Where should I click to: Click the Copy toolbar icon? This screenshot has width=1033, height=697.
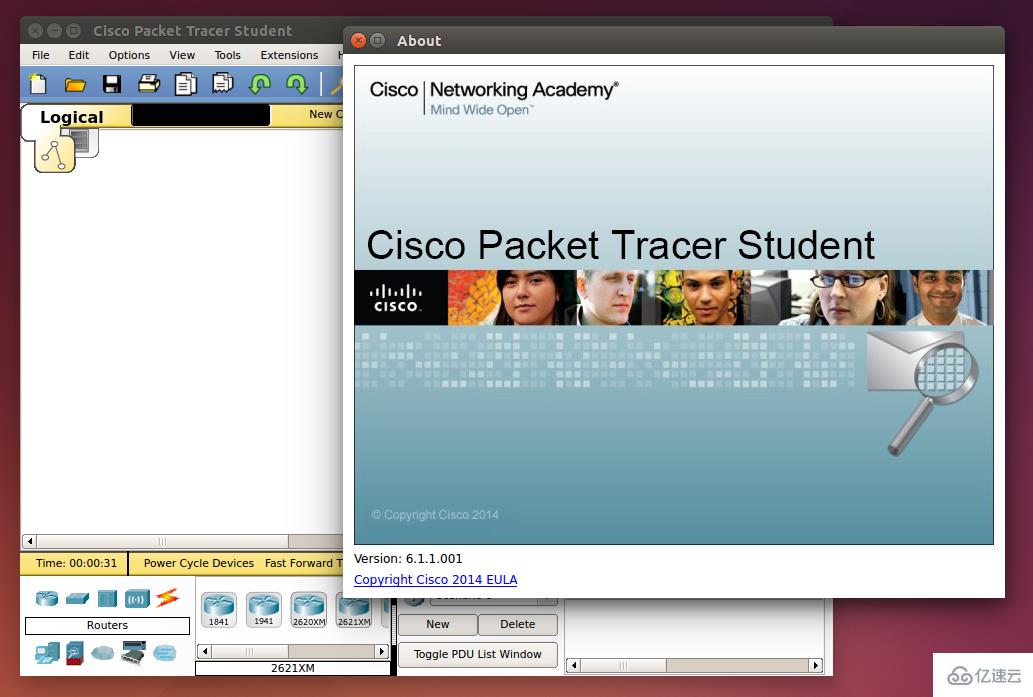(x=186, y=84)
